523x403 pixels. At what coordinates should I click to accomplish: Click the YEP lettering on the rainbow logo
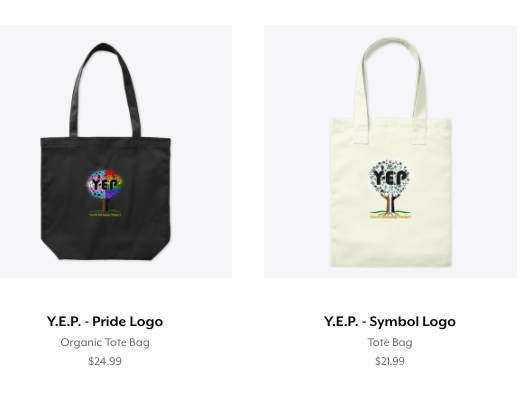(x=105, y=184)
